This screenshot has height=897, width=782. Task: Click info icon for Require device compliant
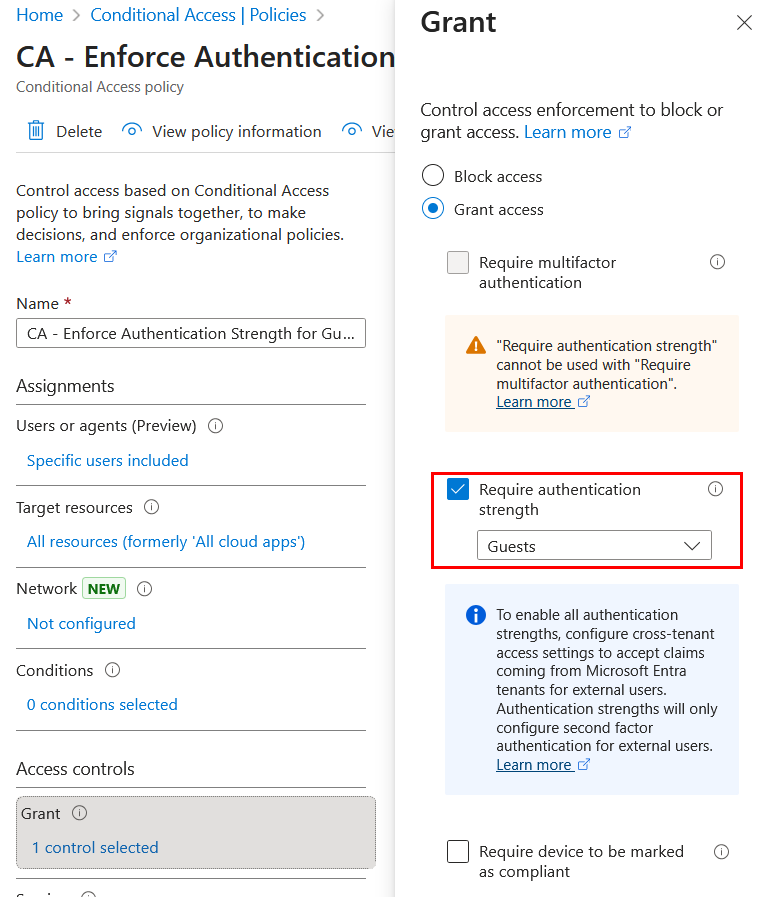coord(721,852)
